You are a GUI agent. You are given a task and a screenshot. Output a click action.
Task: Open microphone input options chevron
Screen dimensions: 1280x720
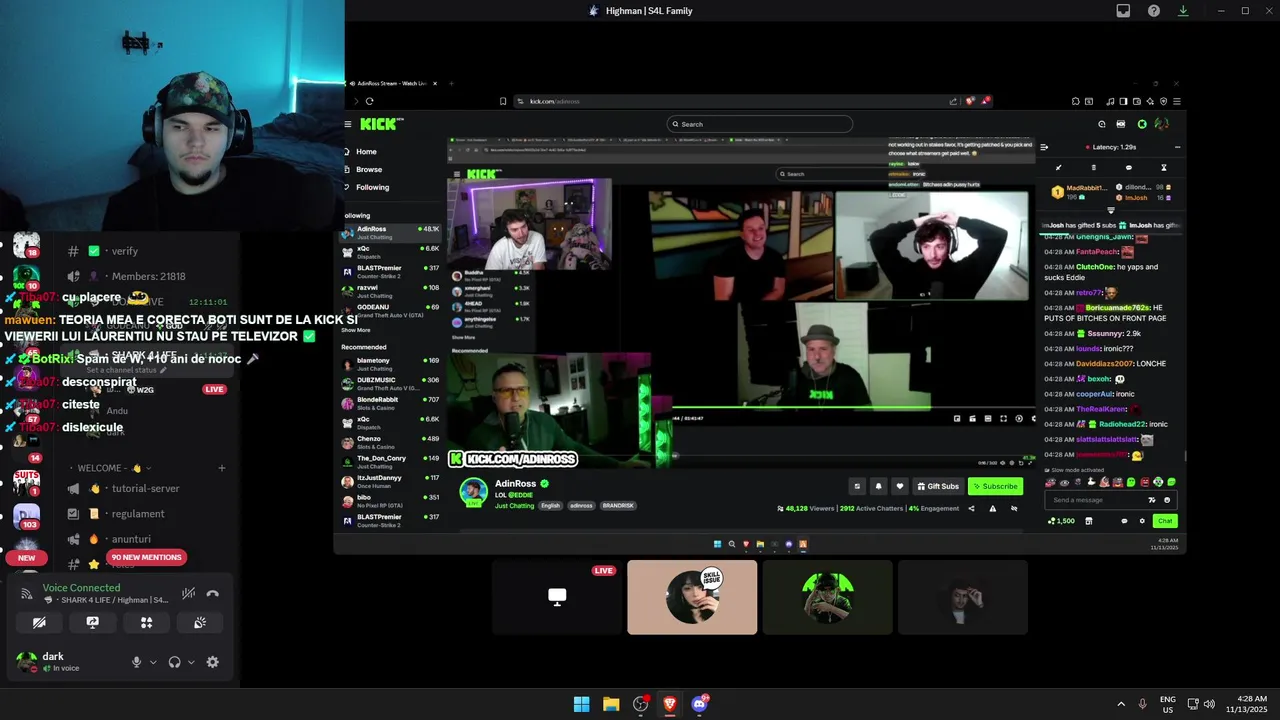[153, 662]
